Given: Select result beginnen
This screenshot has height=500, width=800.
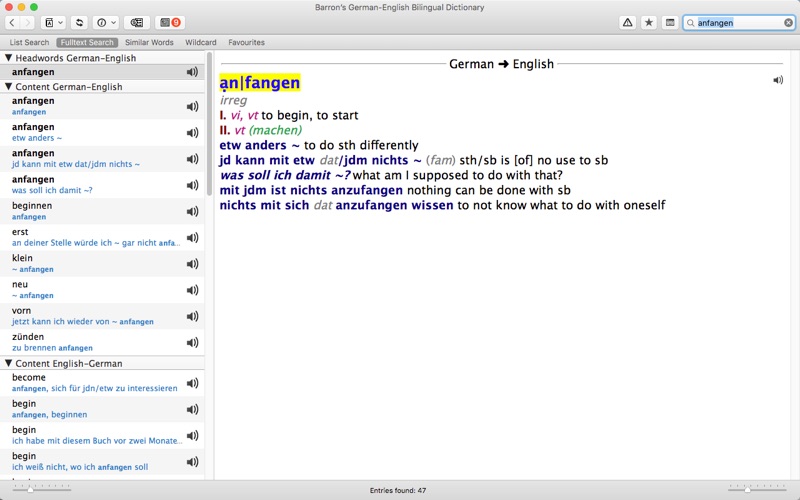Looking at the screenshot, I should [x=102, y=211].
